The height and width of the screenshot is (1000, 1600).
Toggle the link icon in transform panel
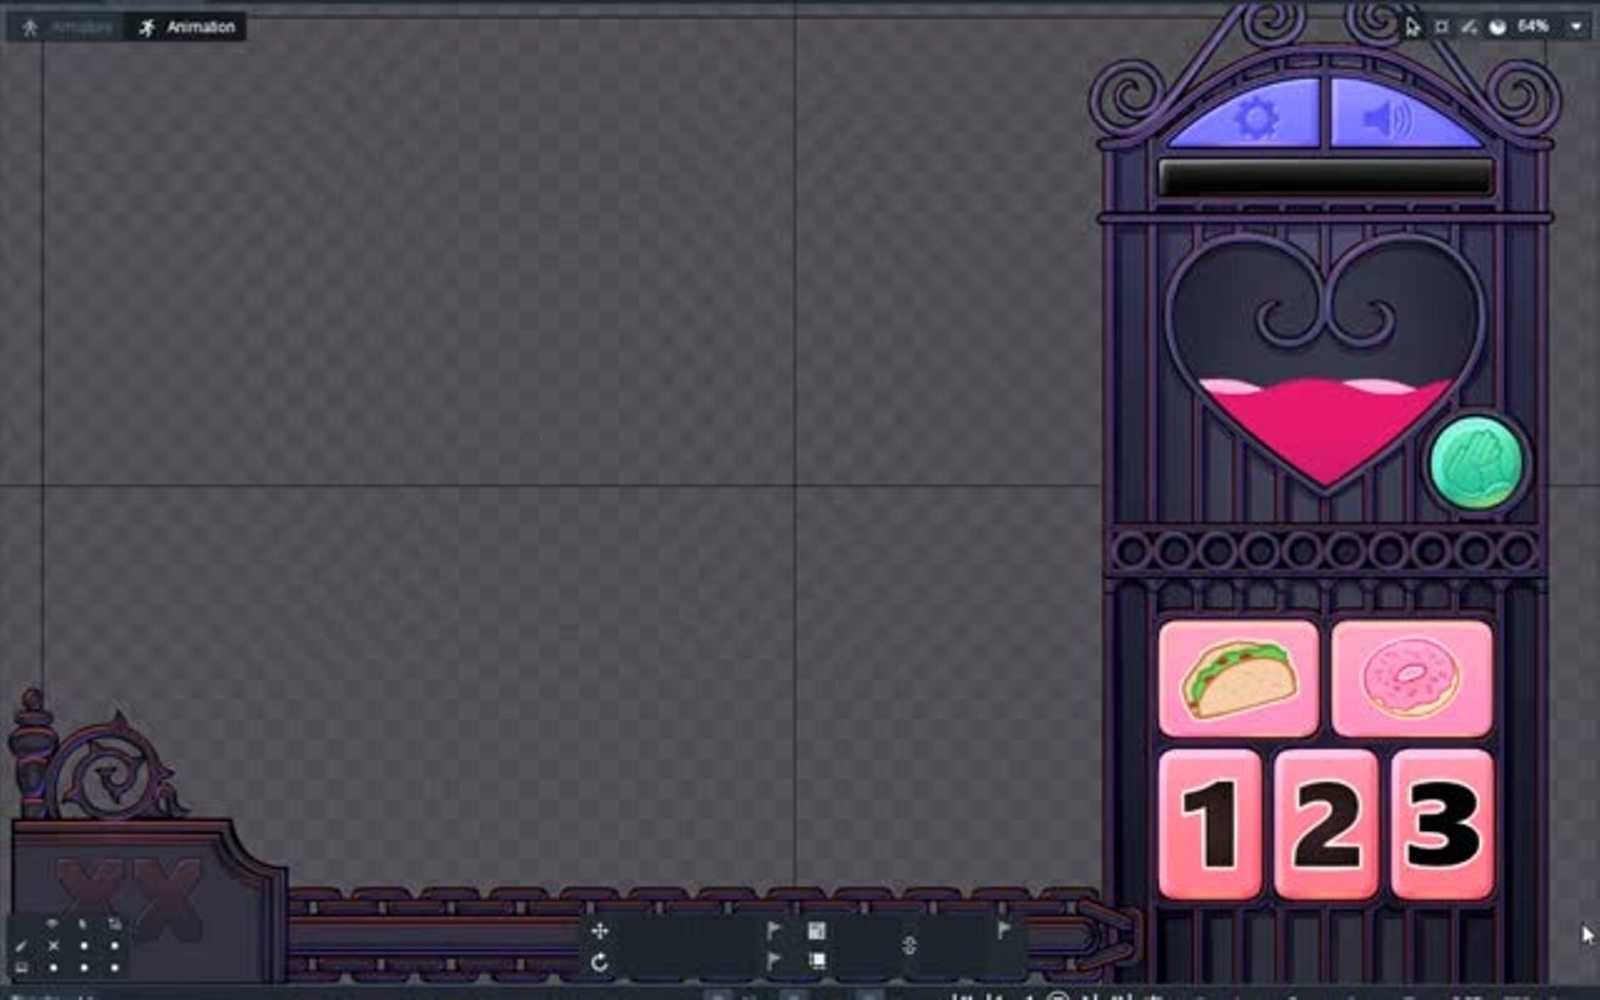(x=909, y=945)
